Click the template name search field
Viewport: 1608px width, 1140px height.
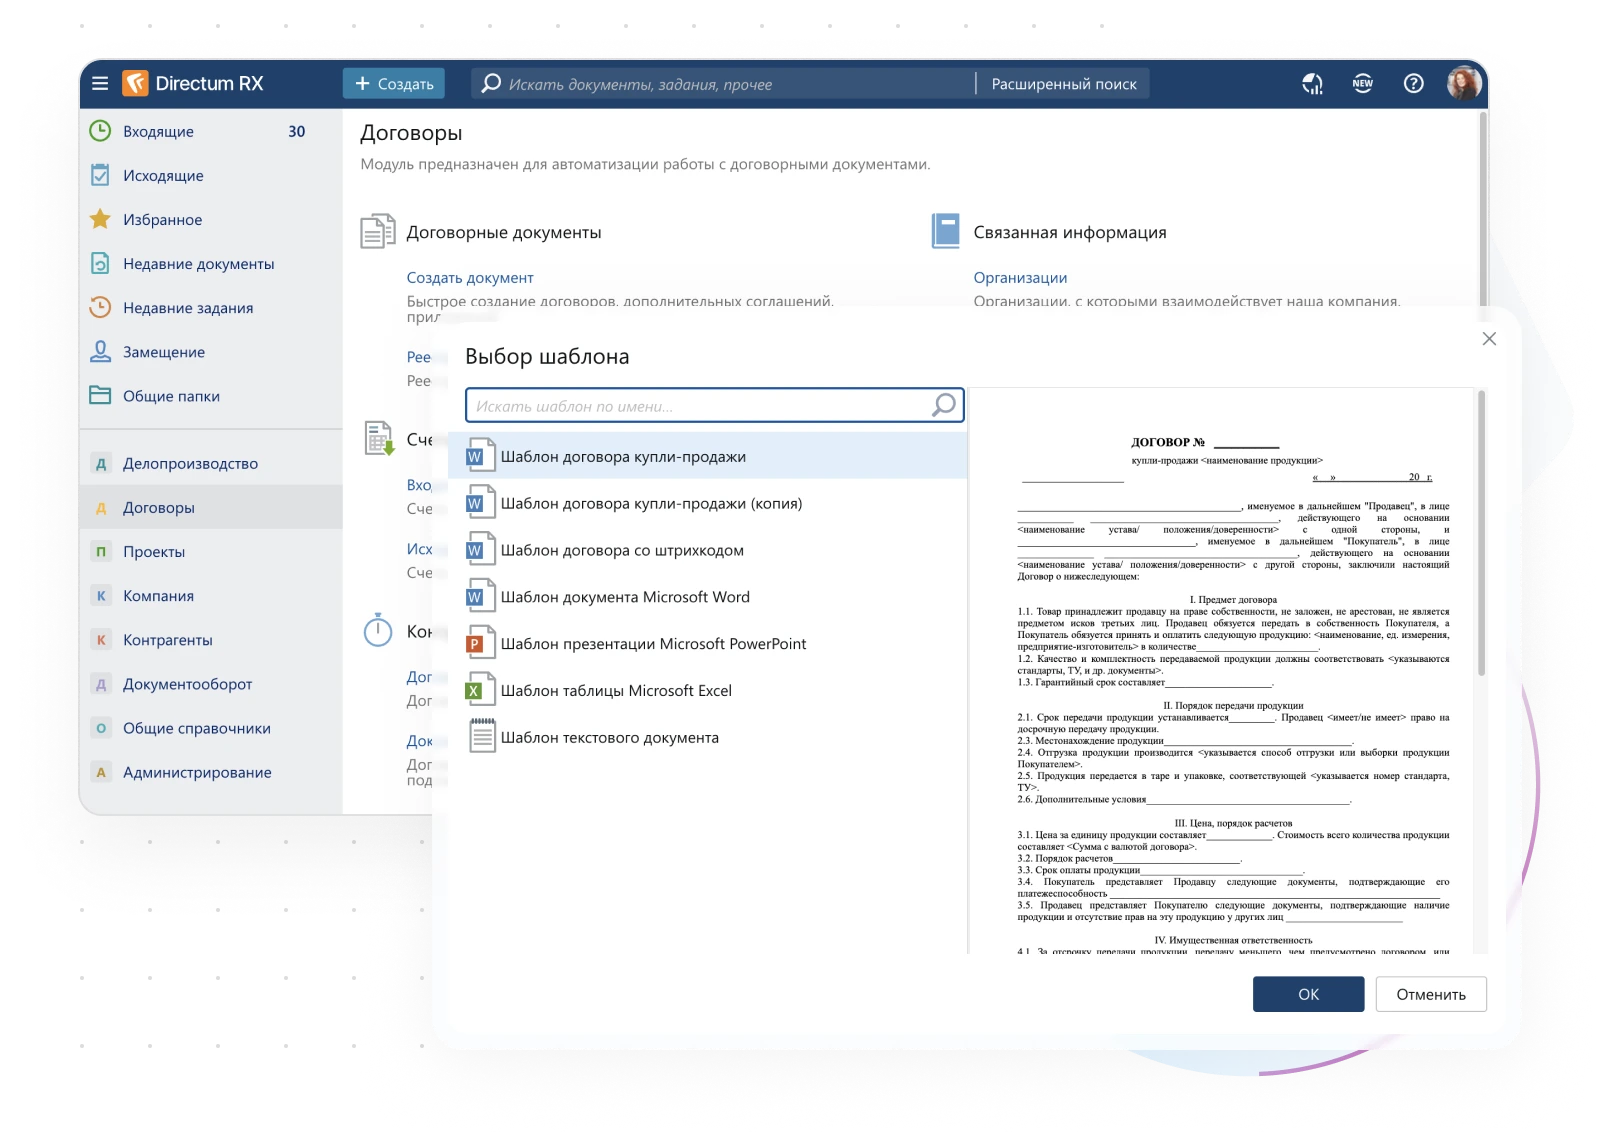(700, 406)
